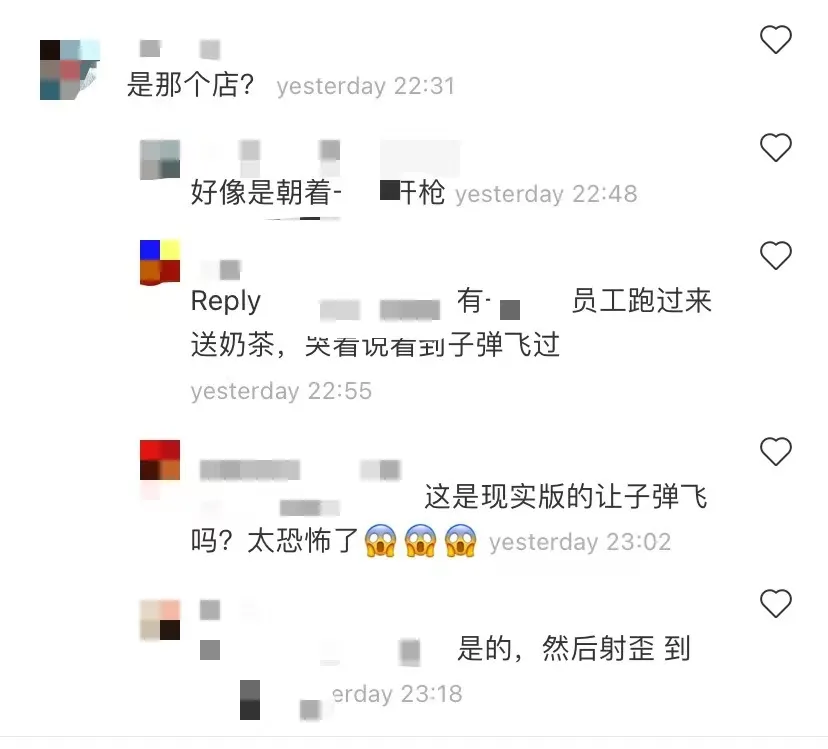Tap the first scream emoji after 太恐怖了
Screen dimensions: 828x749
(x=380, y=541)
